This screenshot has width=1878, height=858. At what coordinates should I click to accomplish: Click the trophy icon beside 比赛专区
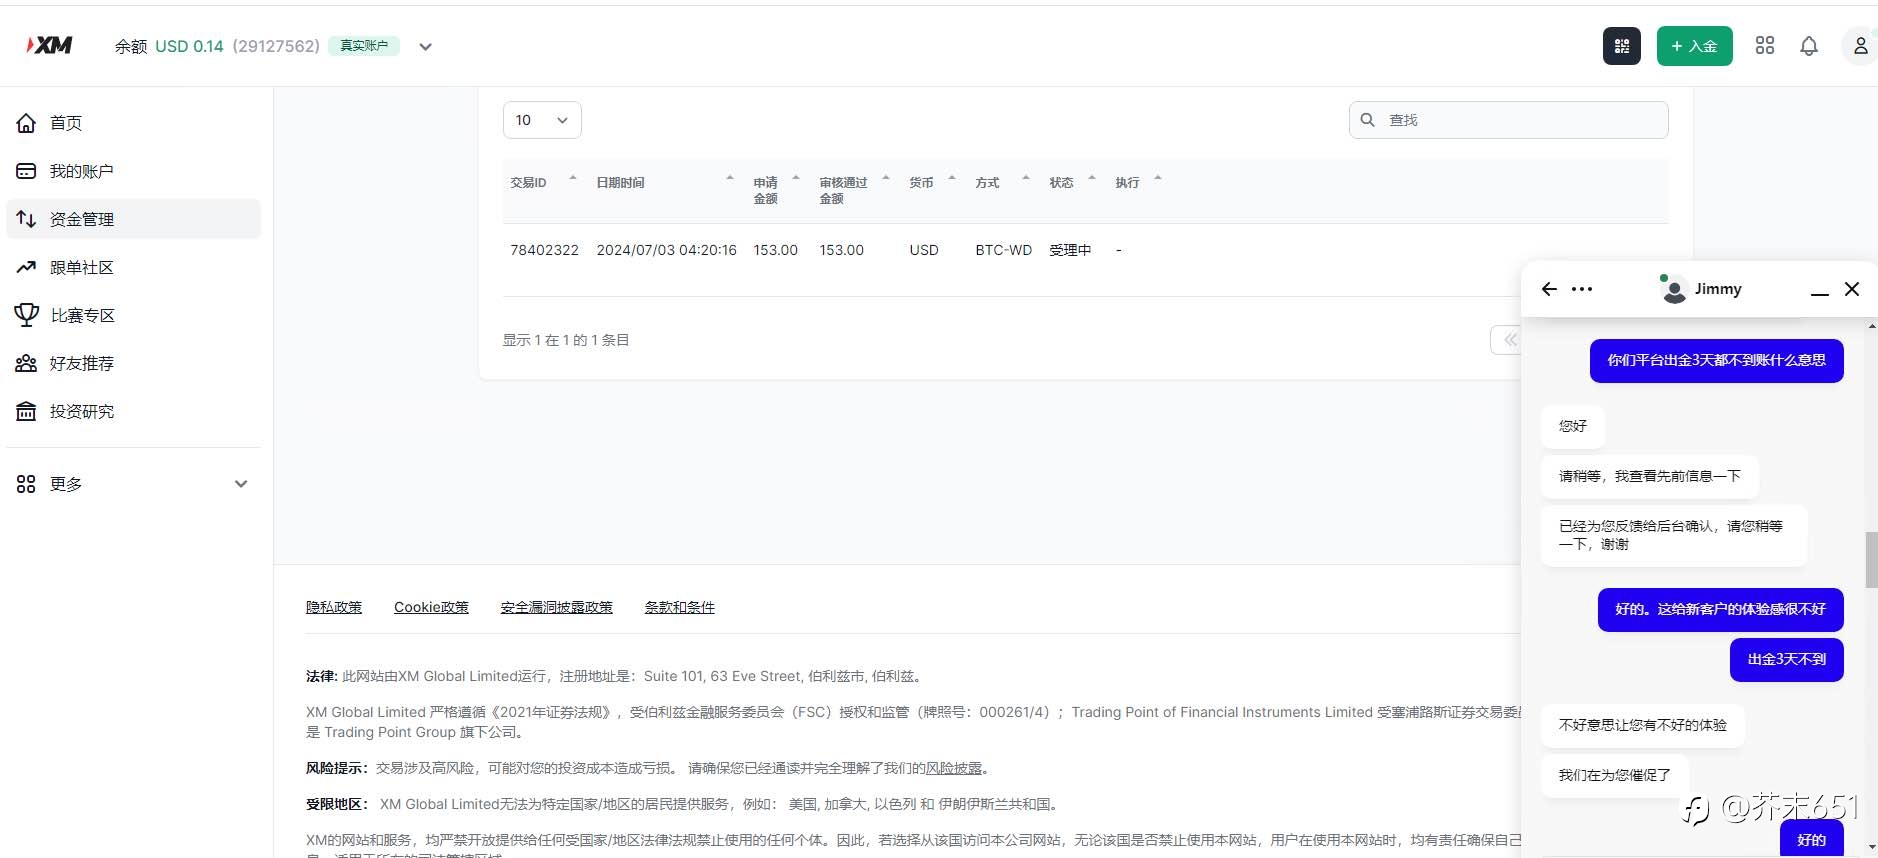click(27, 315)
